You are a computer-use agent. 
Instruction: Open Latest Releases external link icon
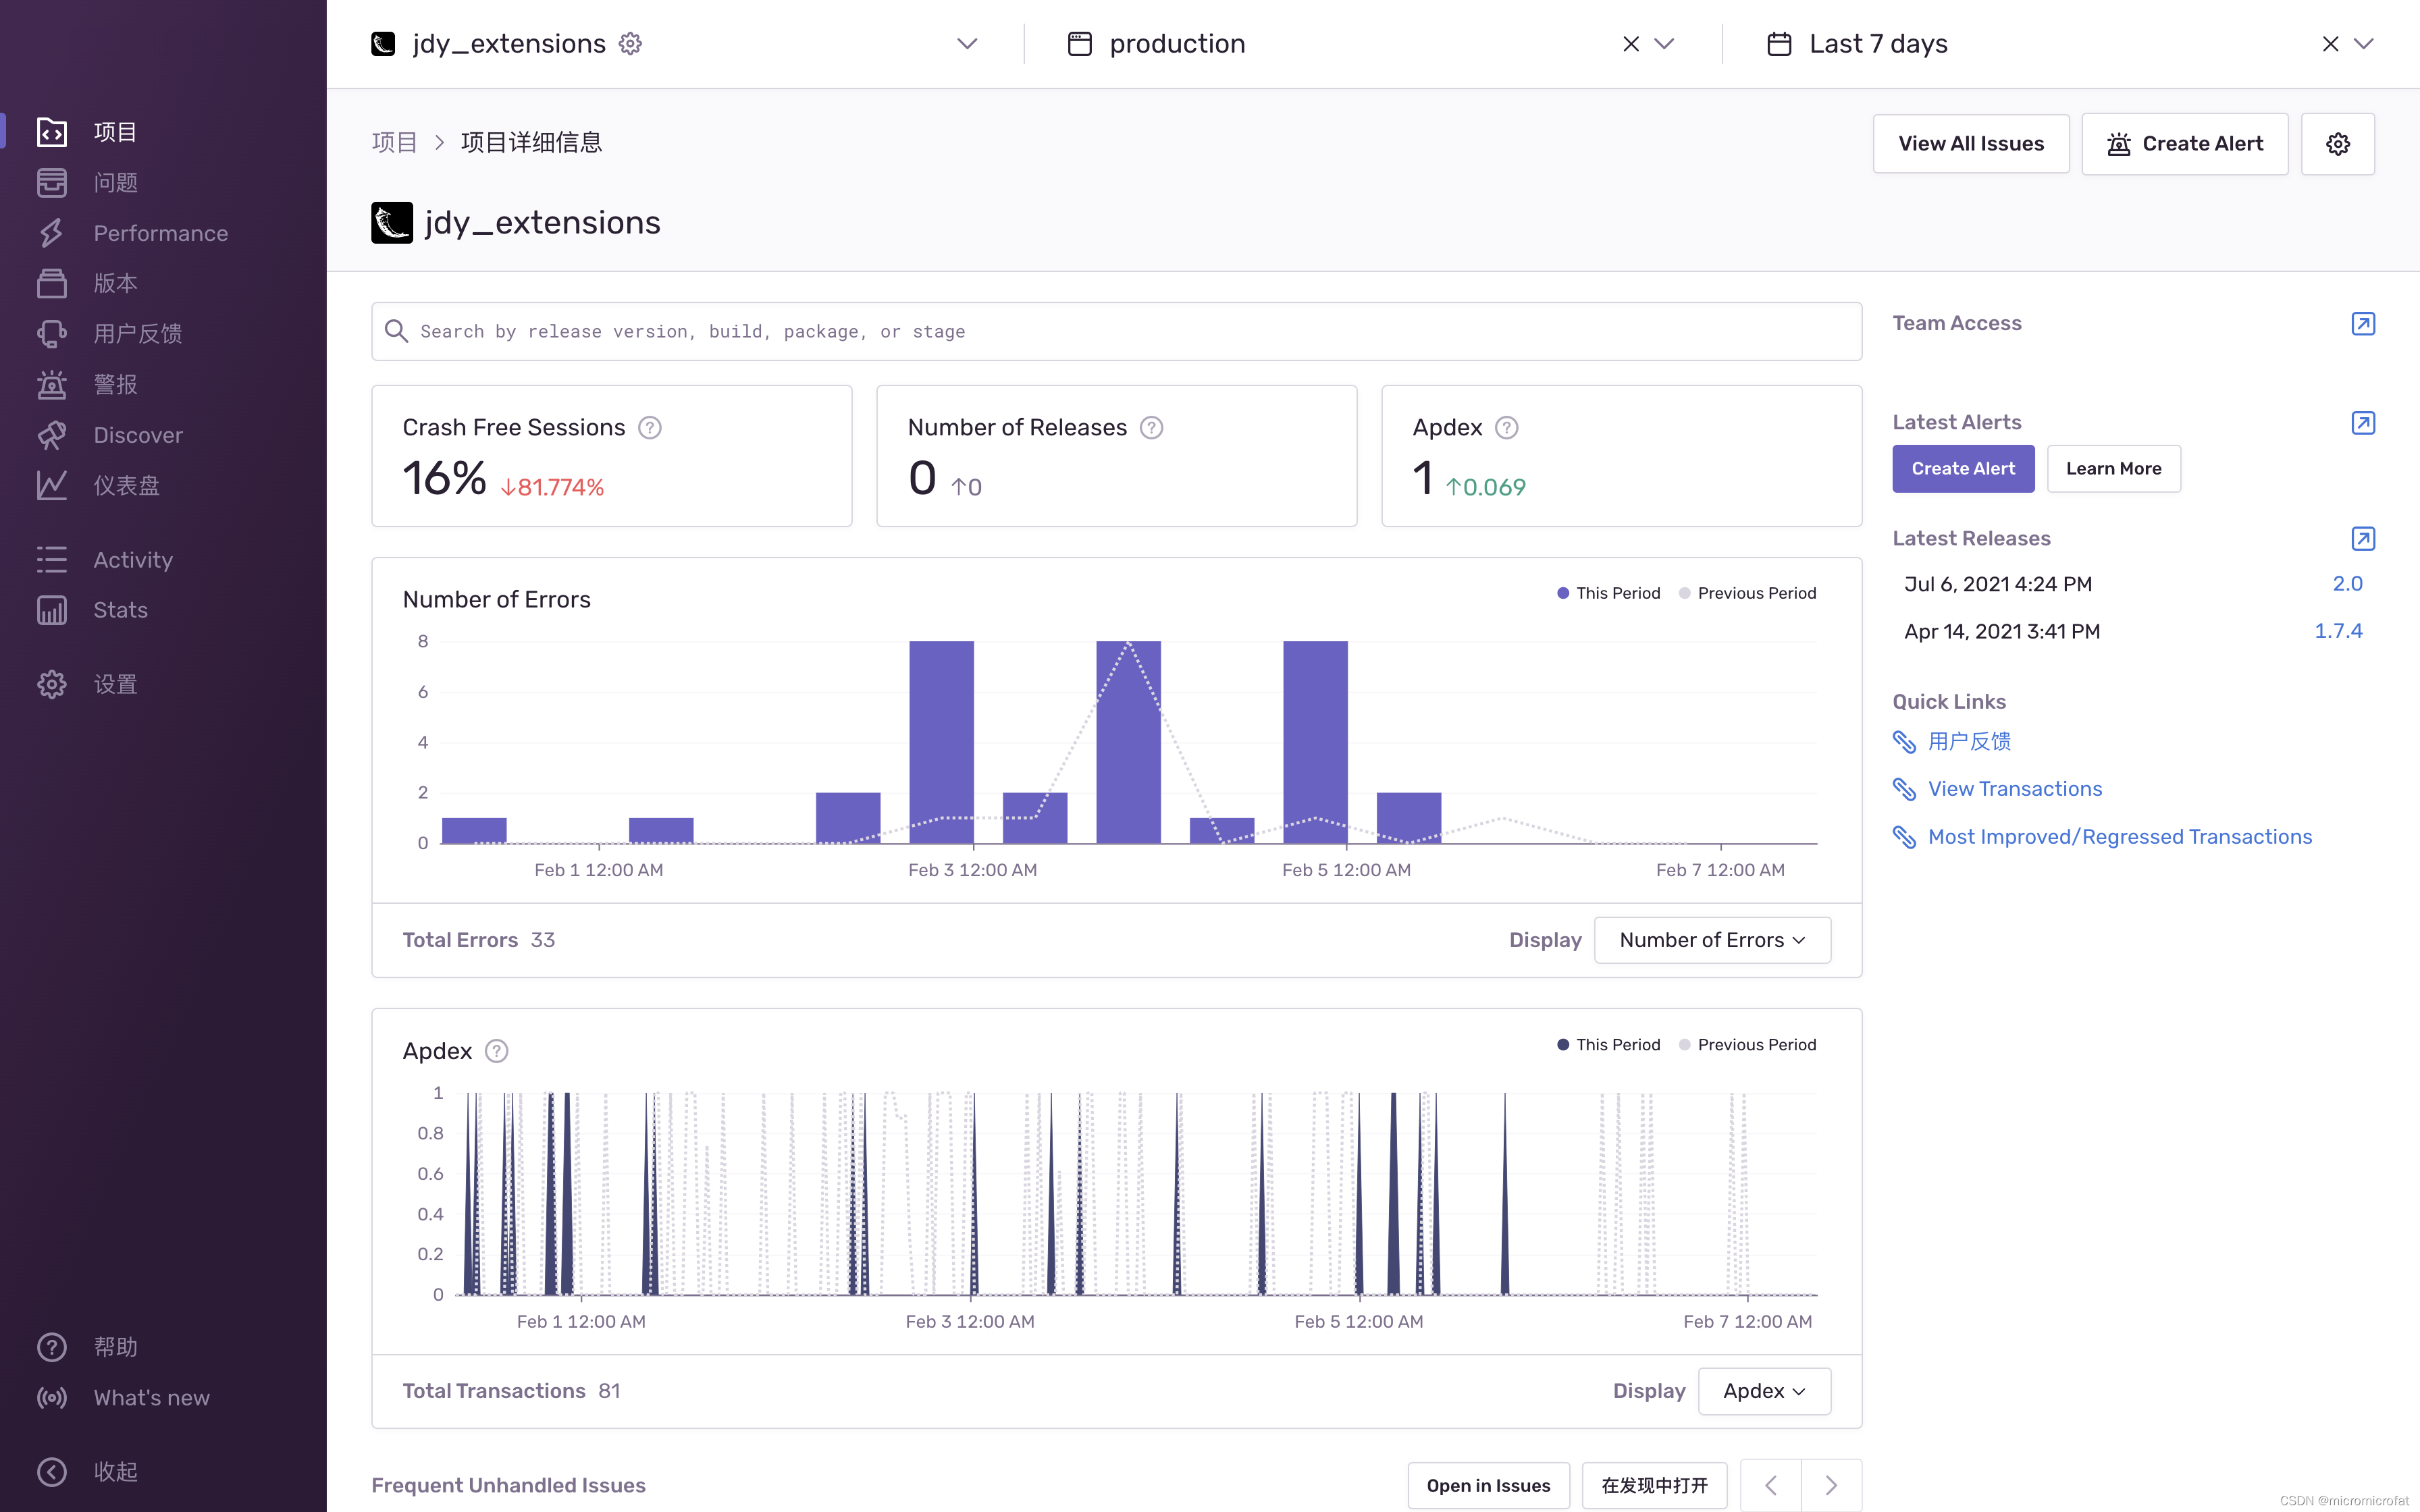tap(2363, 539)
